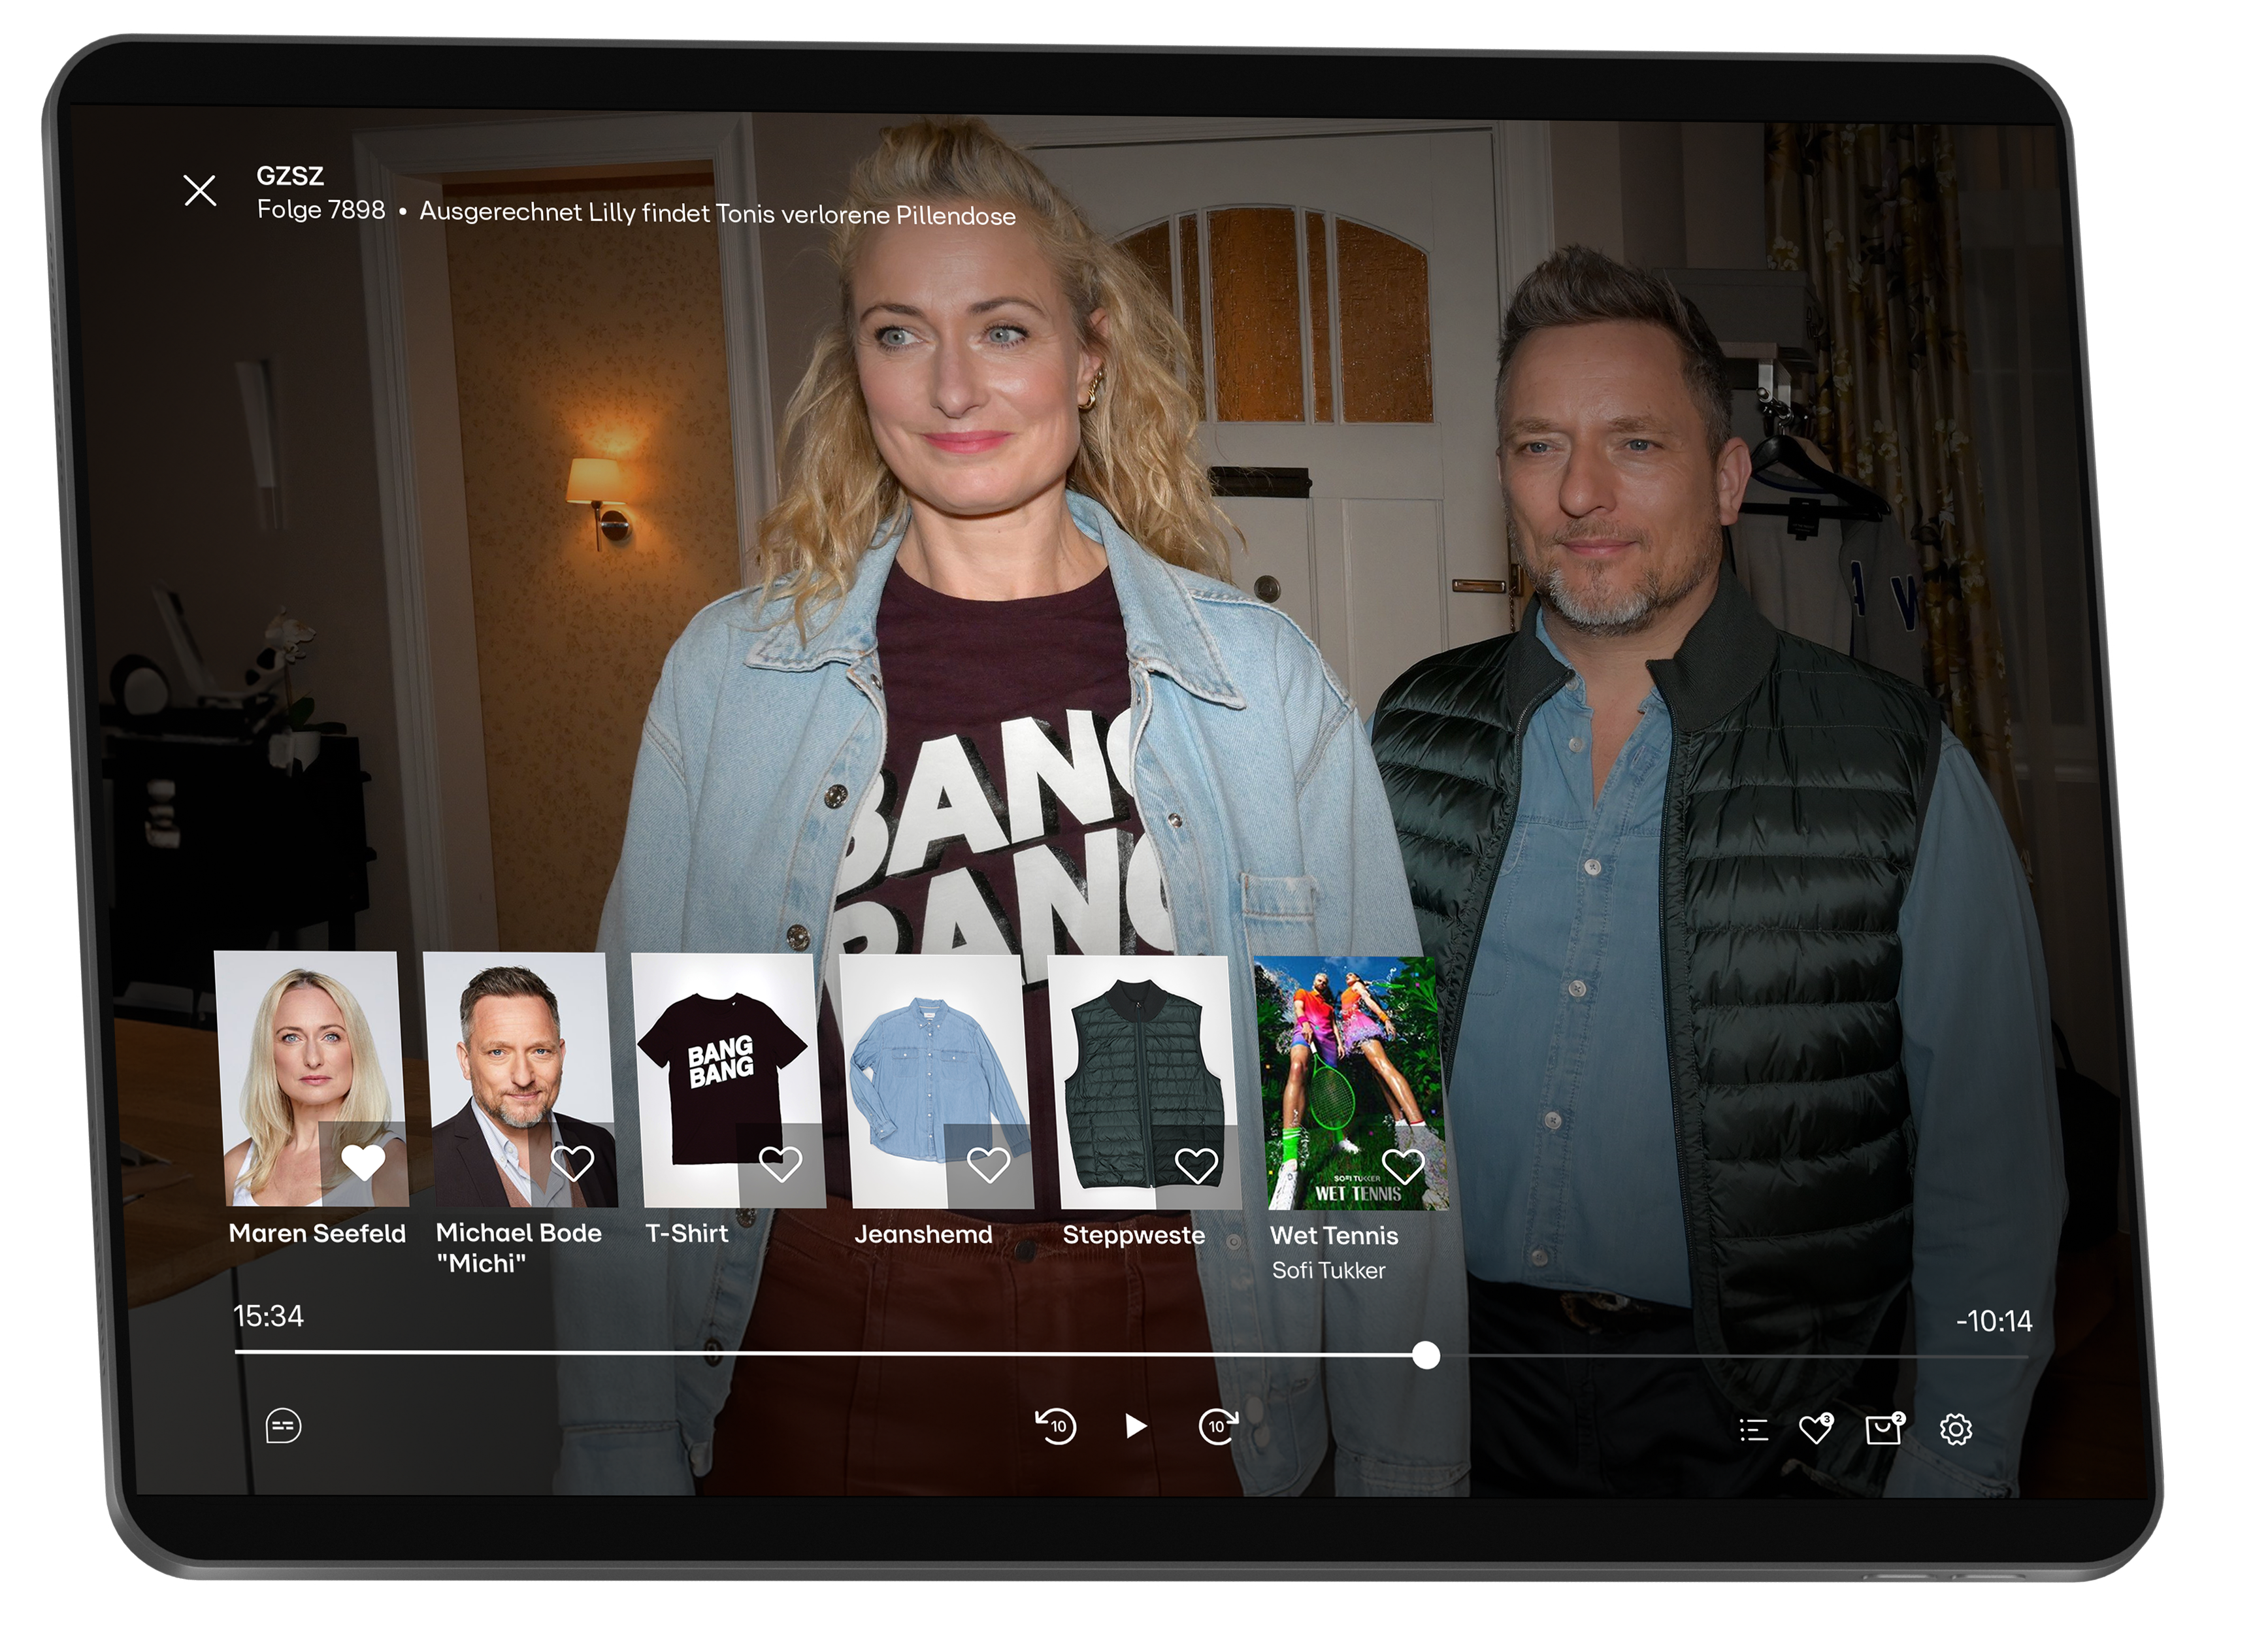Click the playback progress slider handle
Image resolution: width=2253 pixels, height=1652 pixels.
1426,1356
